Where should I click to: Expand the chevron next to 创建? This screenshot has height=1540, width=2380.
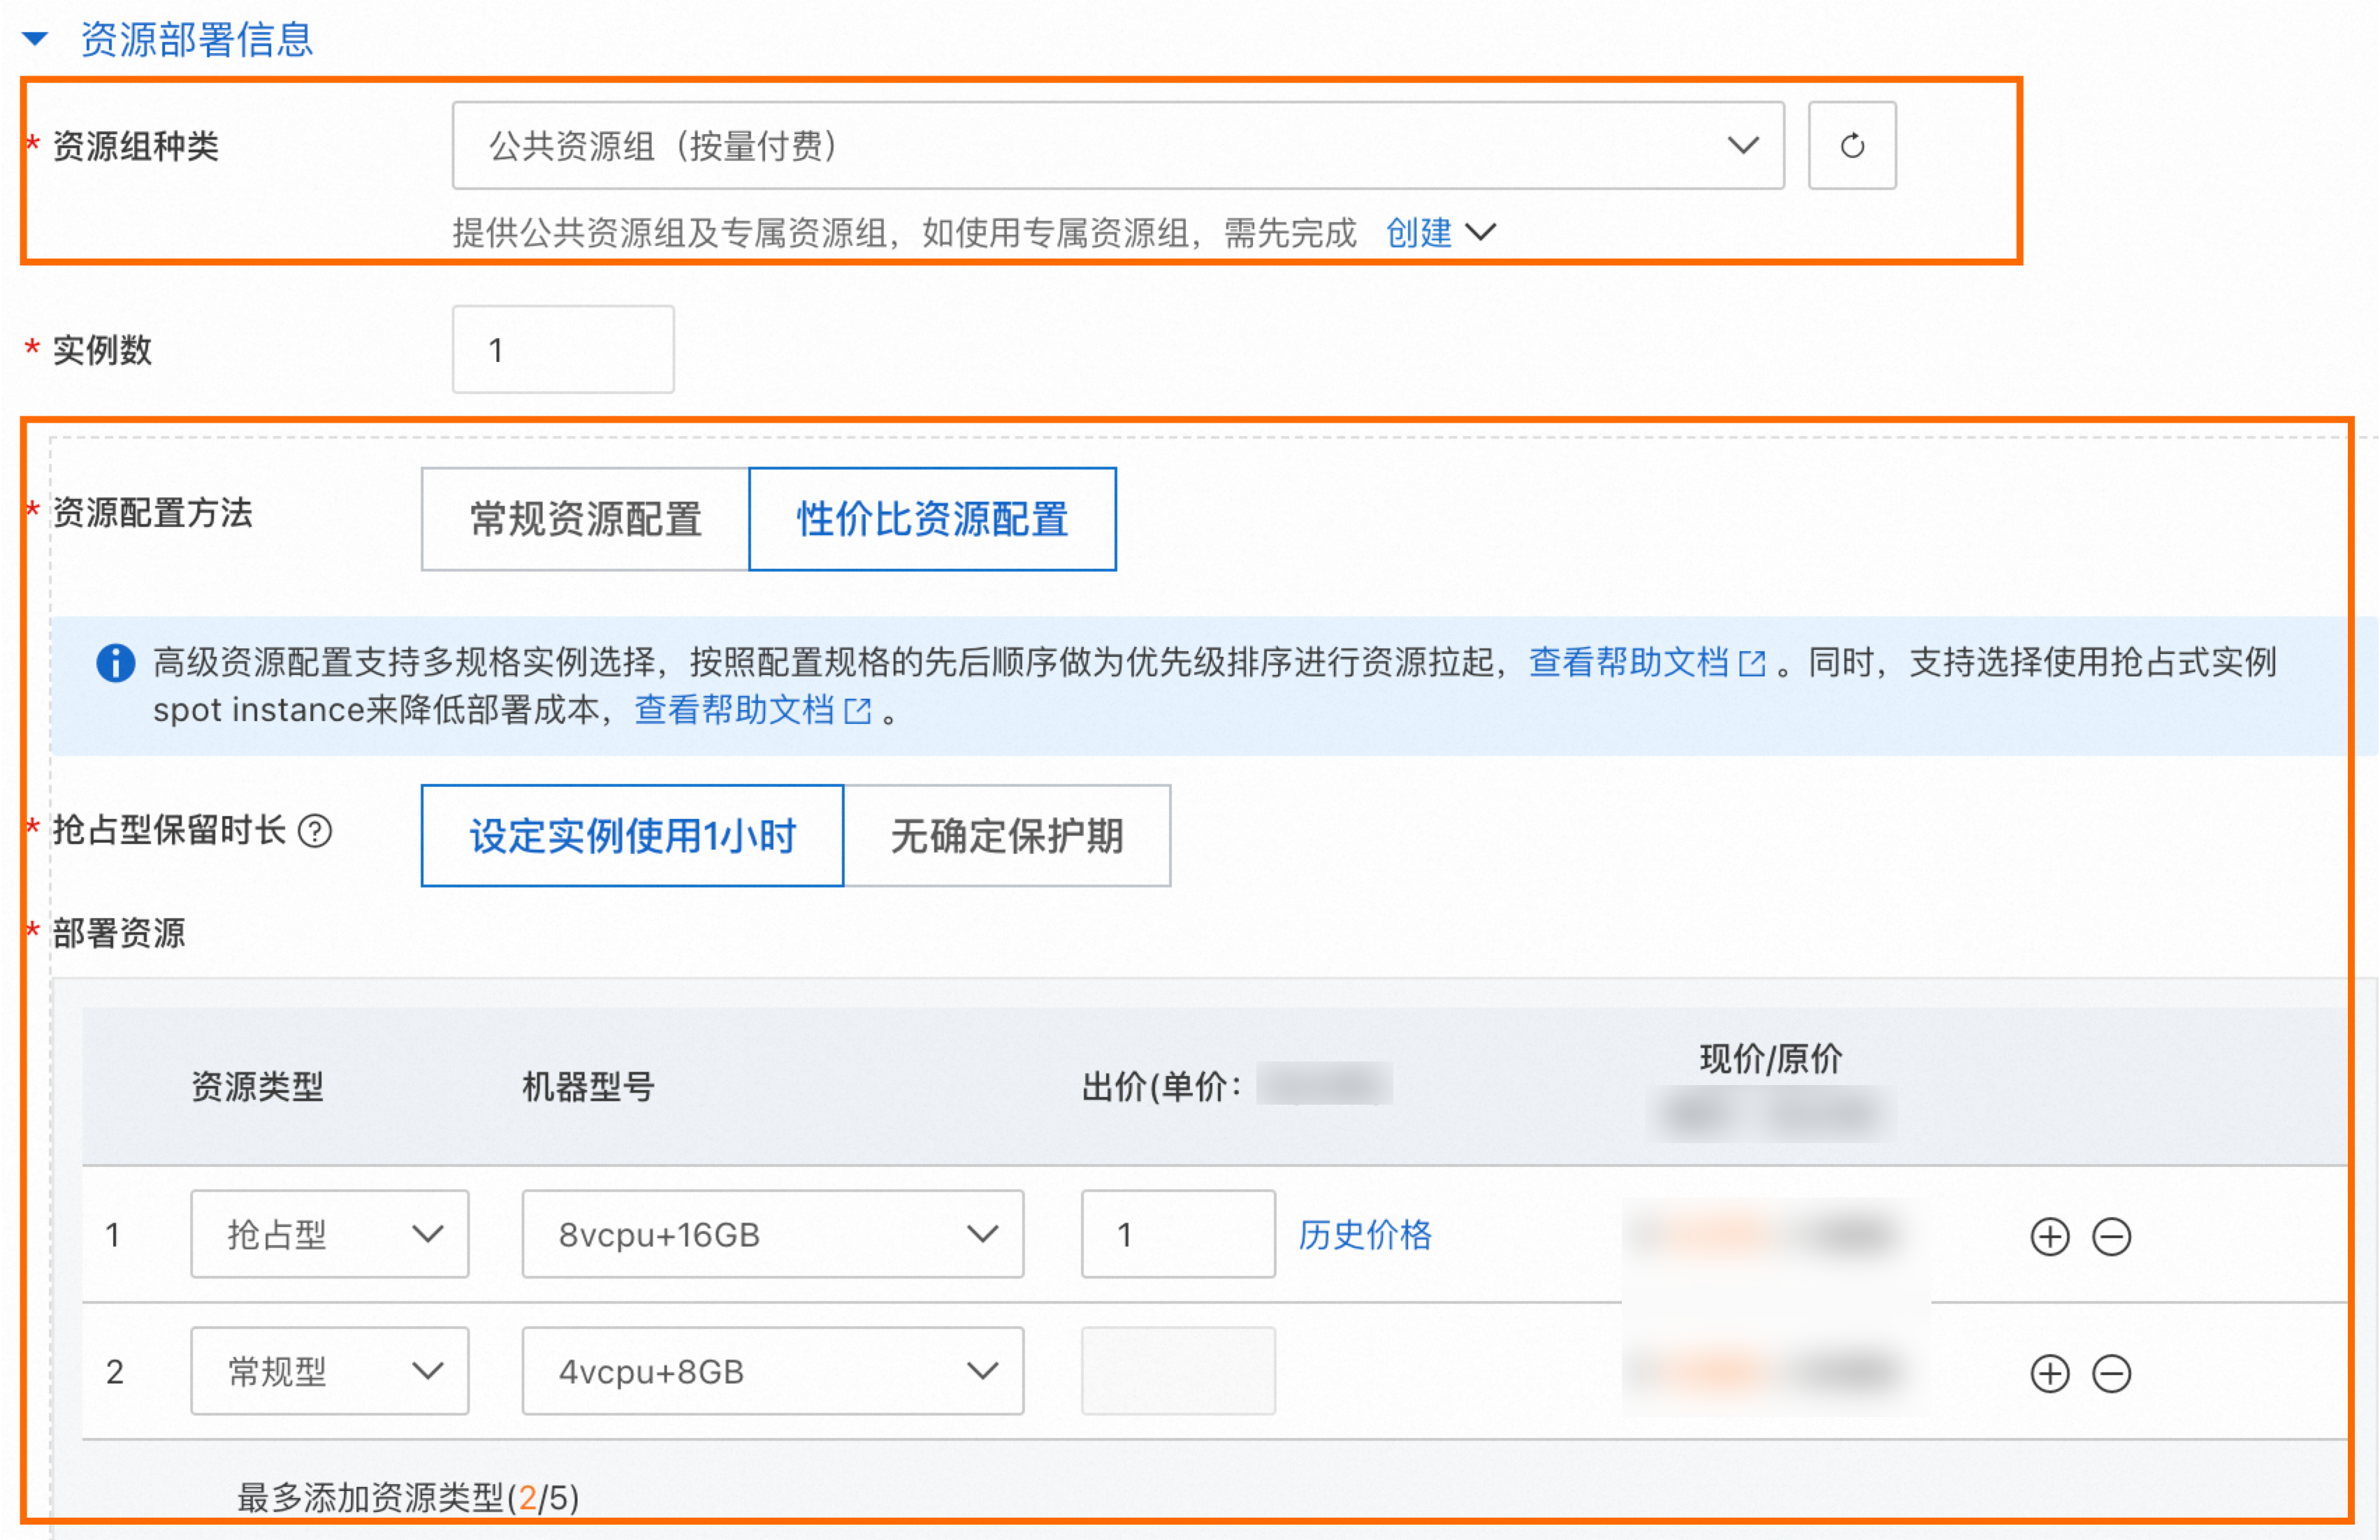point(1480,233)
